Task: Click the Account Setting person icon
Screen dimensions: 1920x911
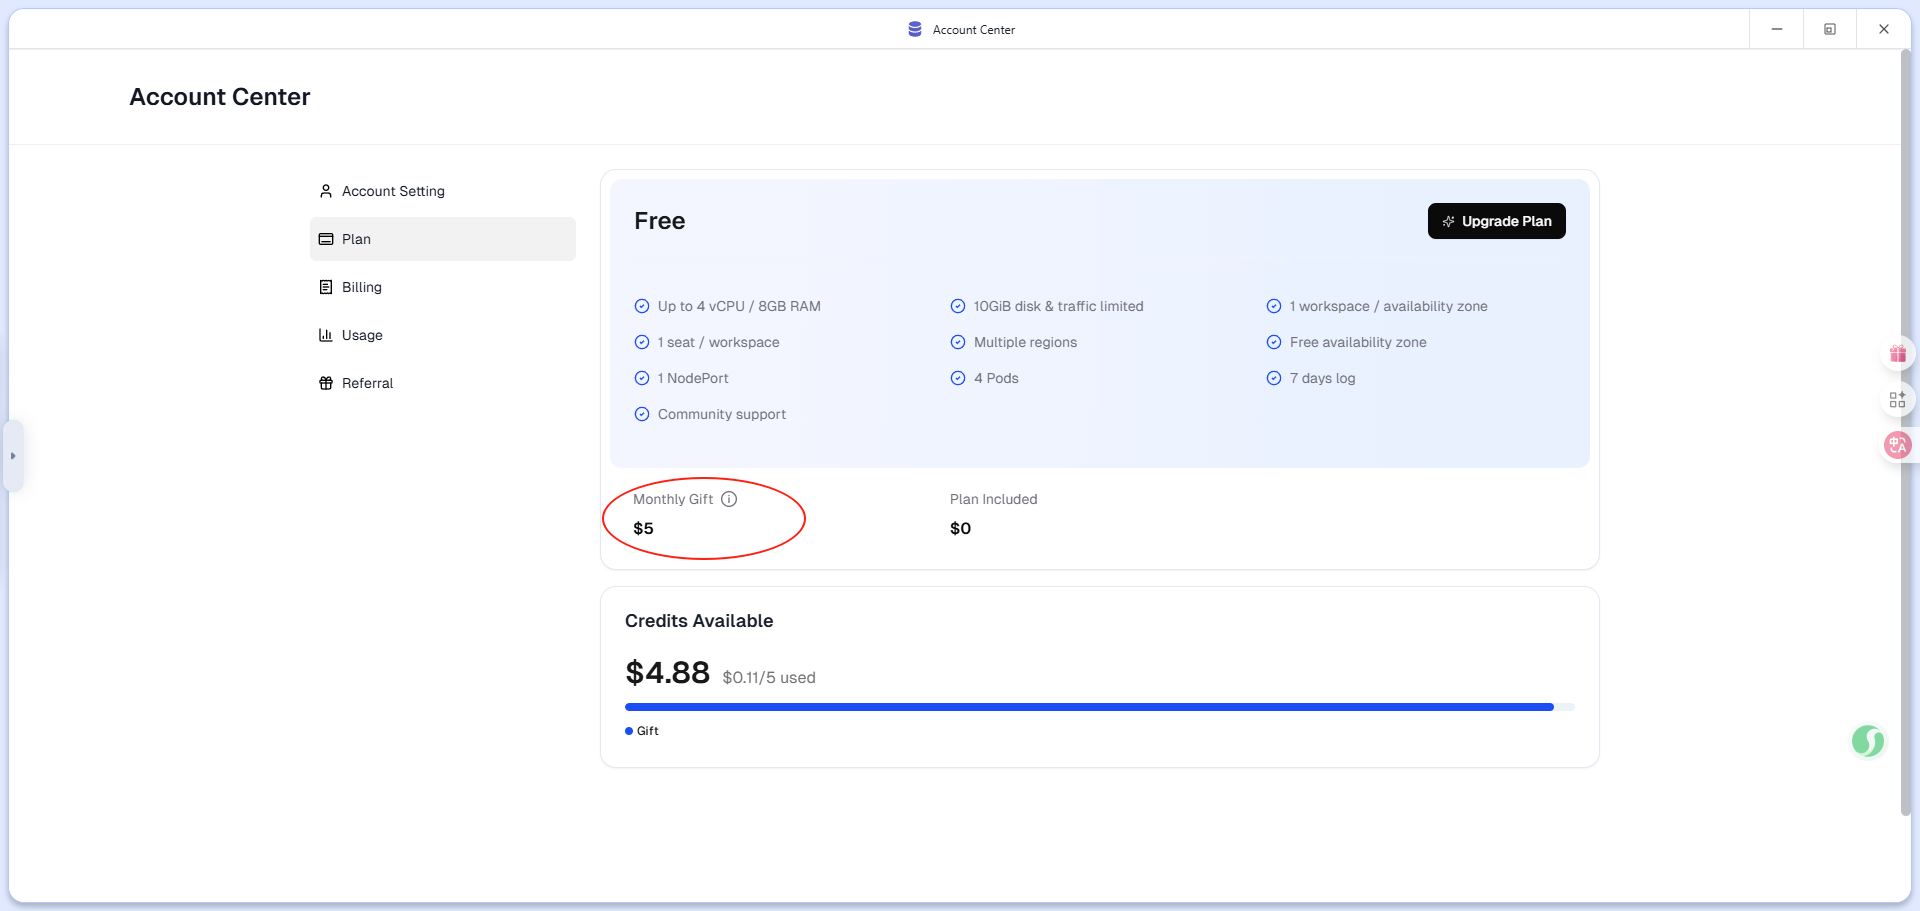Action: pos(326,191)
